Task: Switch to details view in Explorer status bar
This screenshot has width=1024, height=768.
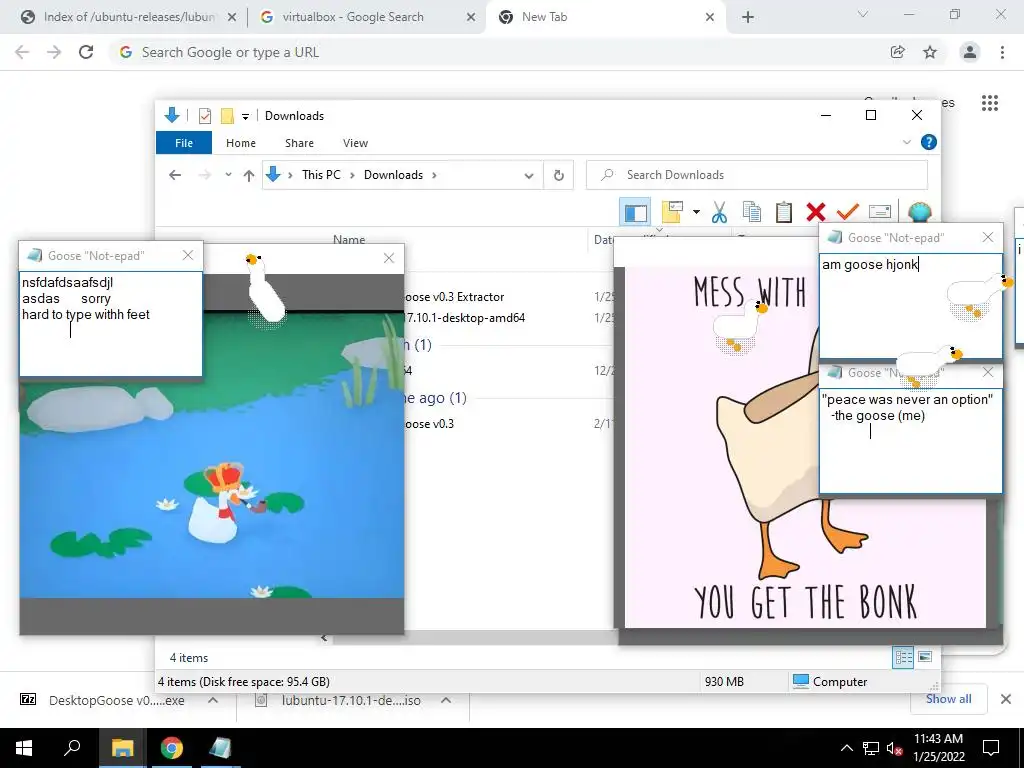Action: (x=903, y=657)
